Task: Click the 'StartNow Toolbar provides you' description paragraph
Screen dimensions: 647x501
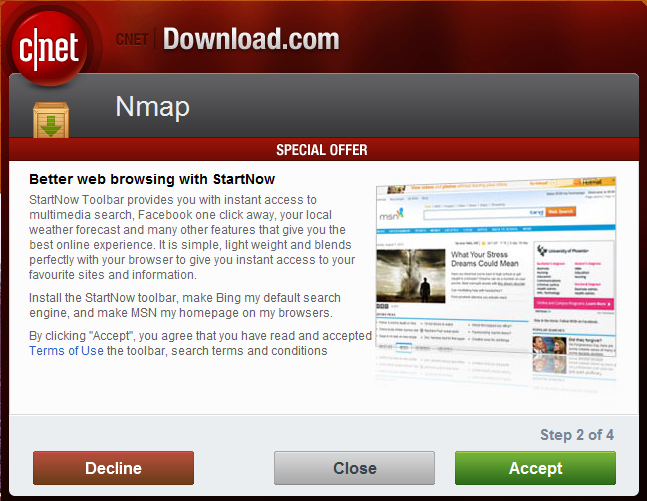Action: 192,237
